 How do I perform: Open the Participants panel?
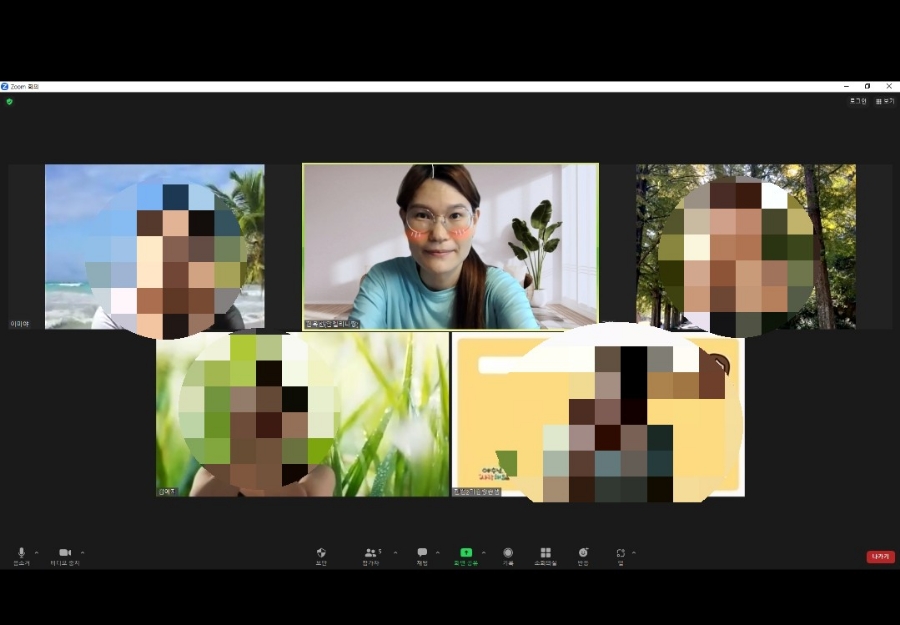(x=371, y=556)
